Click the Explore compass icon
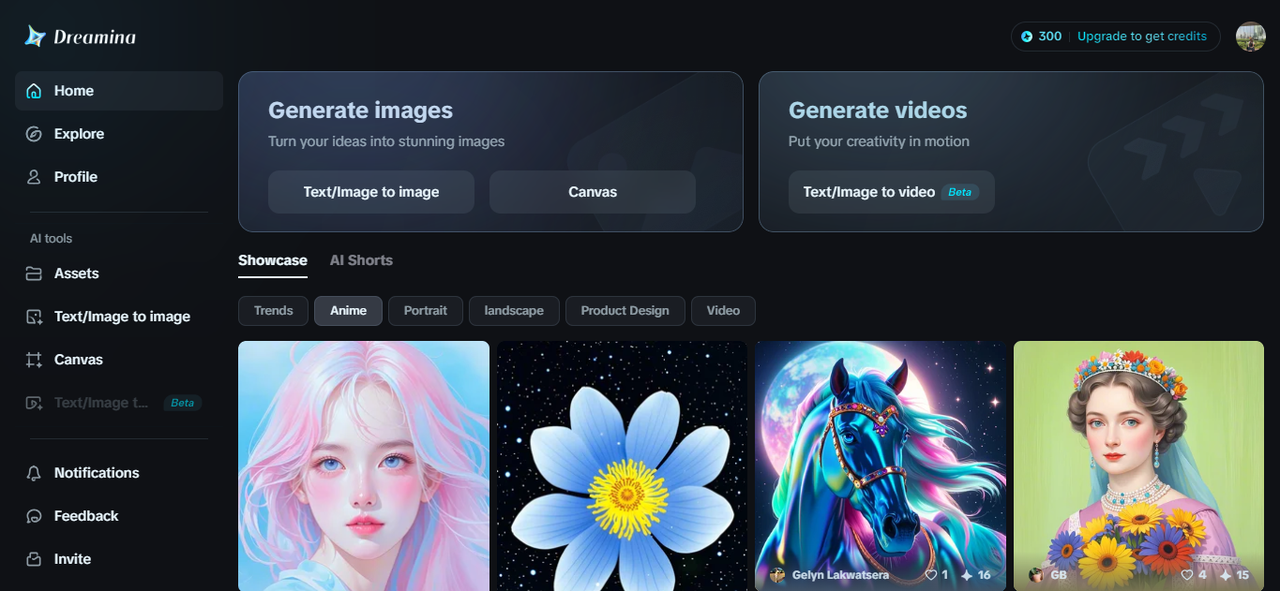 click(34, 134)
